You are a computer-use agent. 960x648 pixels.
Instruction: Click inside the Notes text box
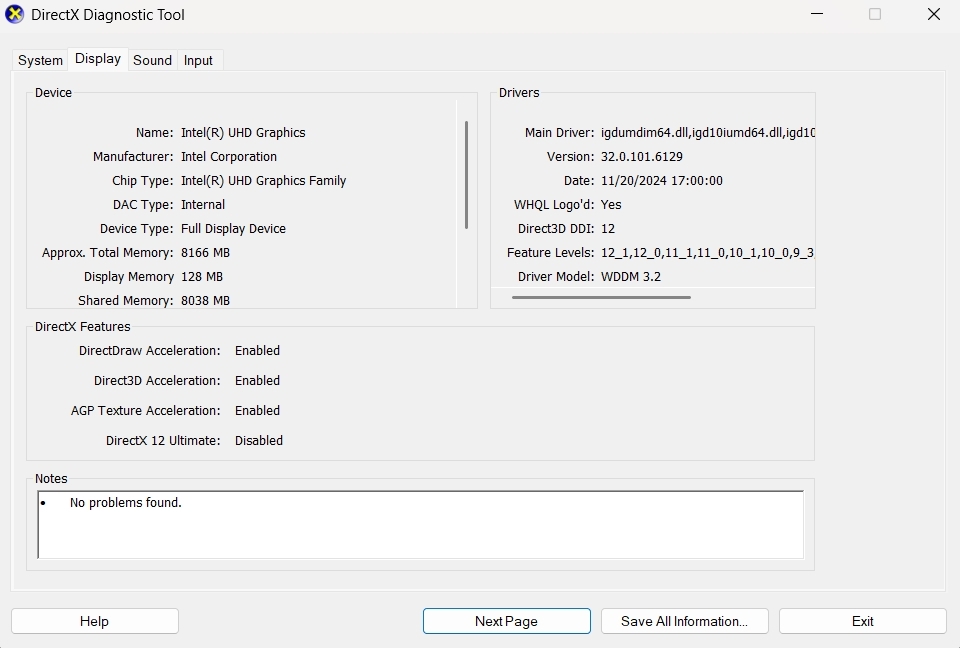point(420,525)
